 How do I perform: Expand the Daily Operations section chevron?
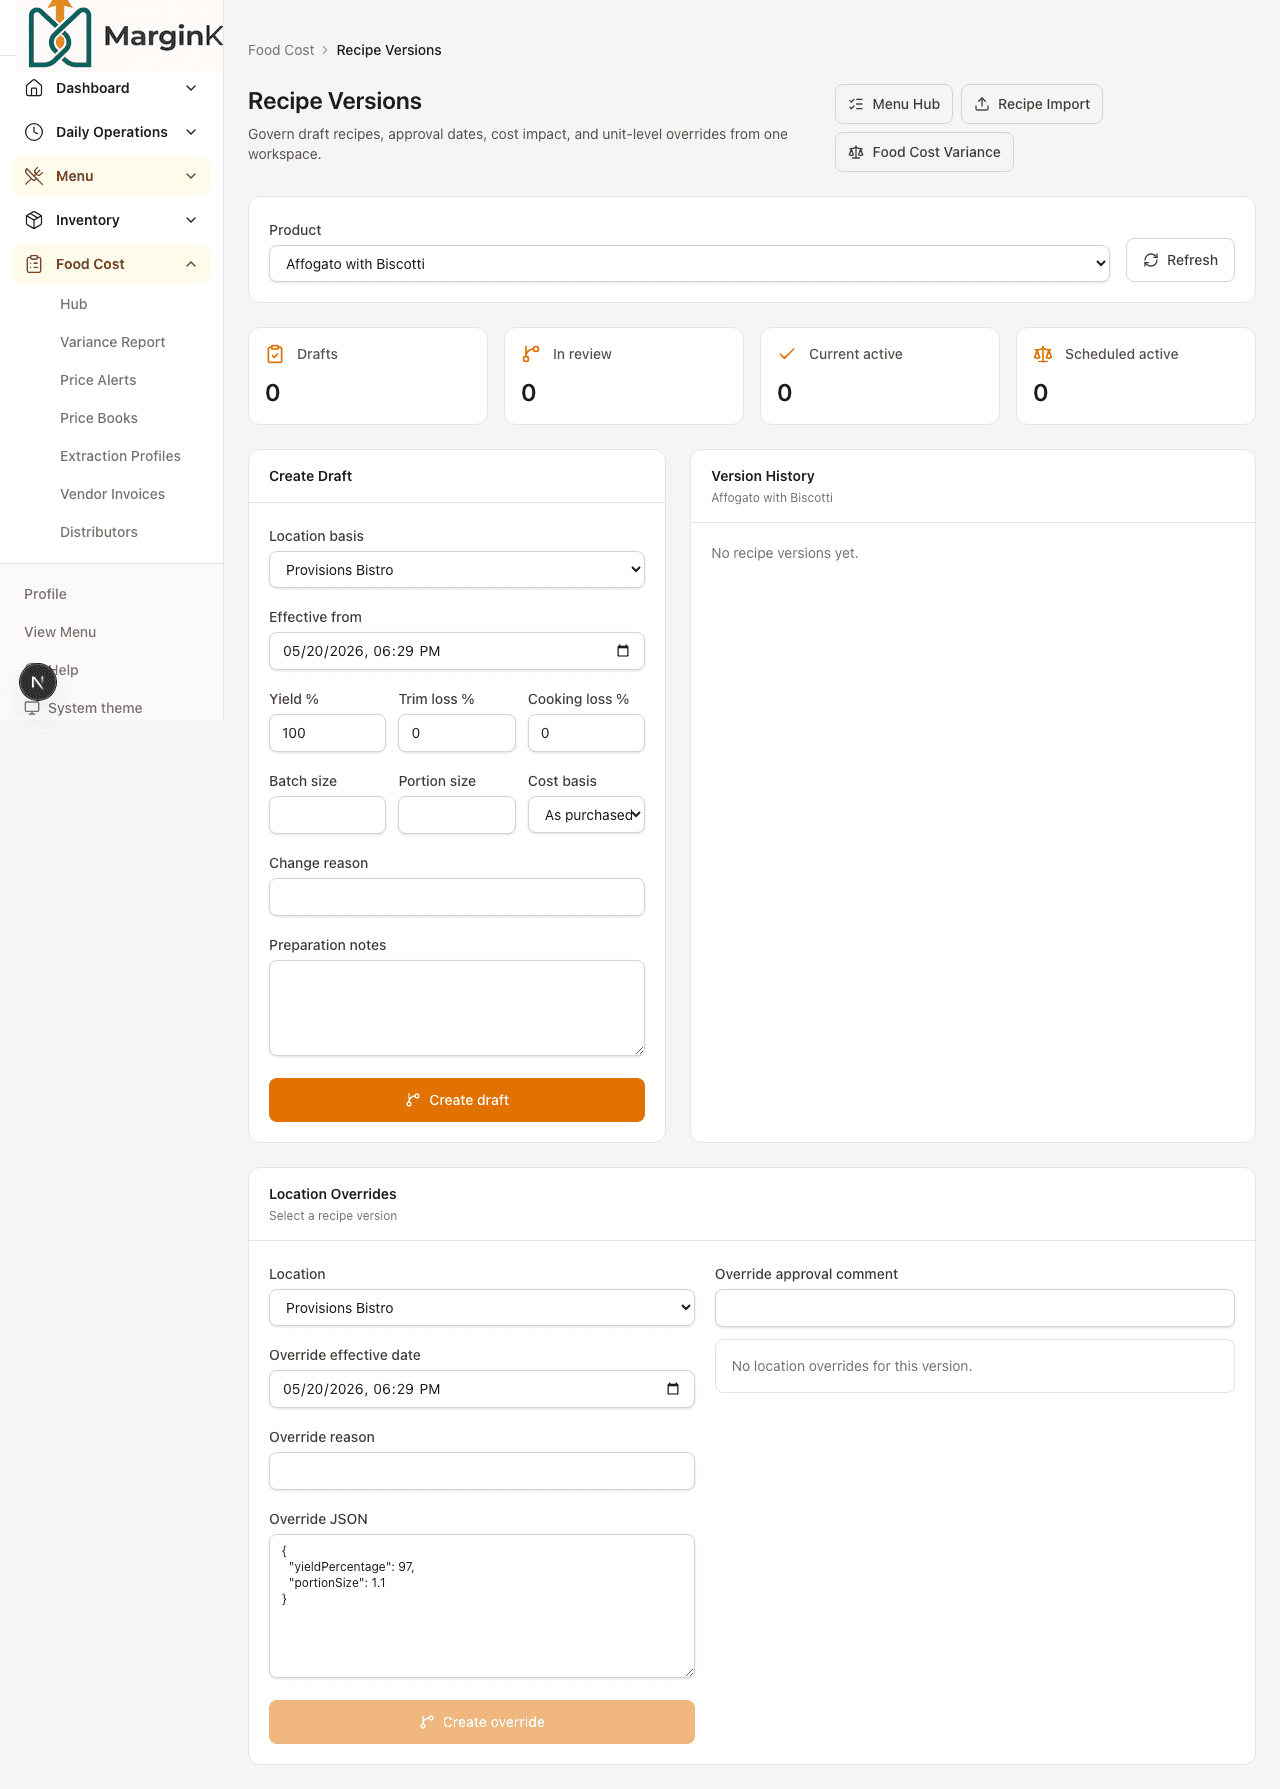[x=191, y=132]
